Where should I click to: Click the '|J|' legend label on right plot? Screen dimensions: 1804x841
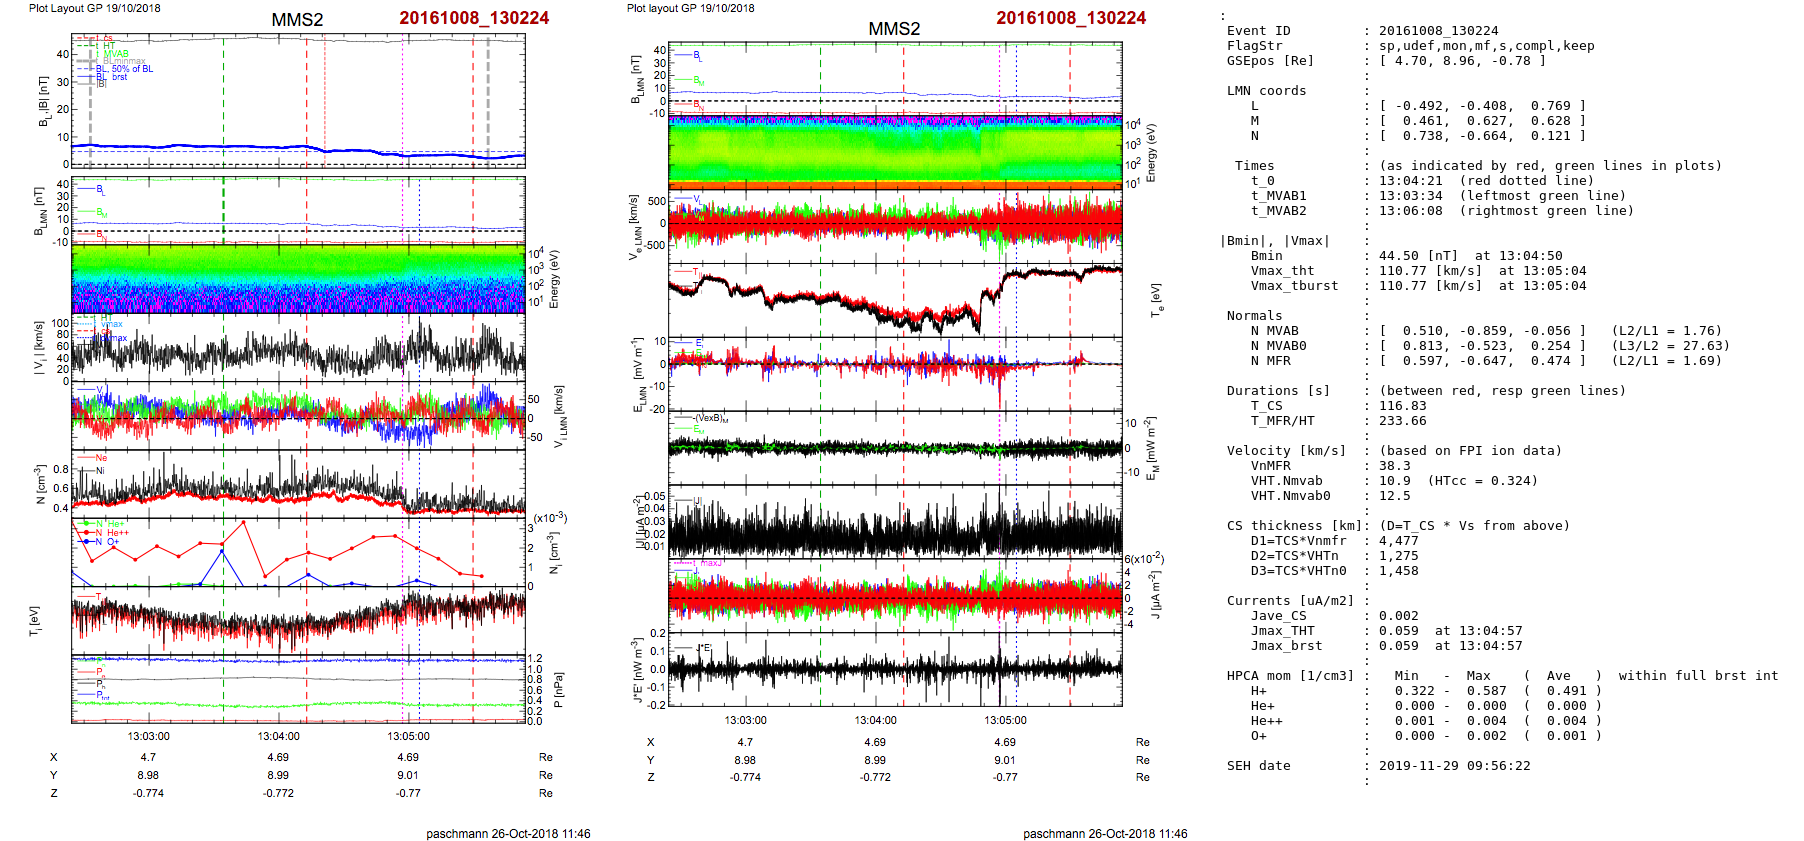click(697, 500)
